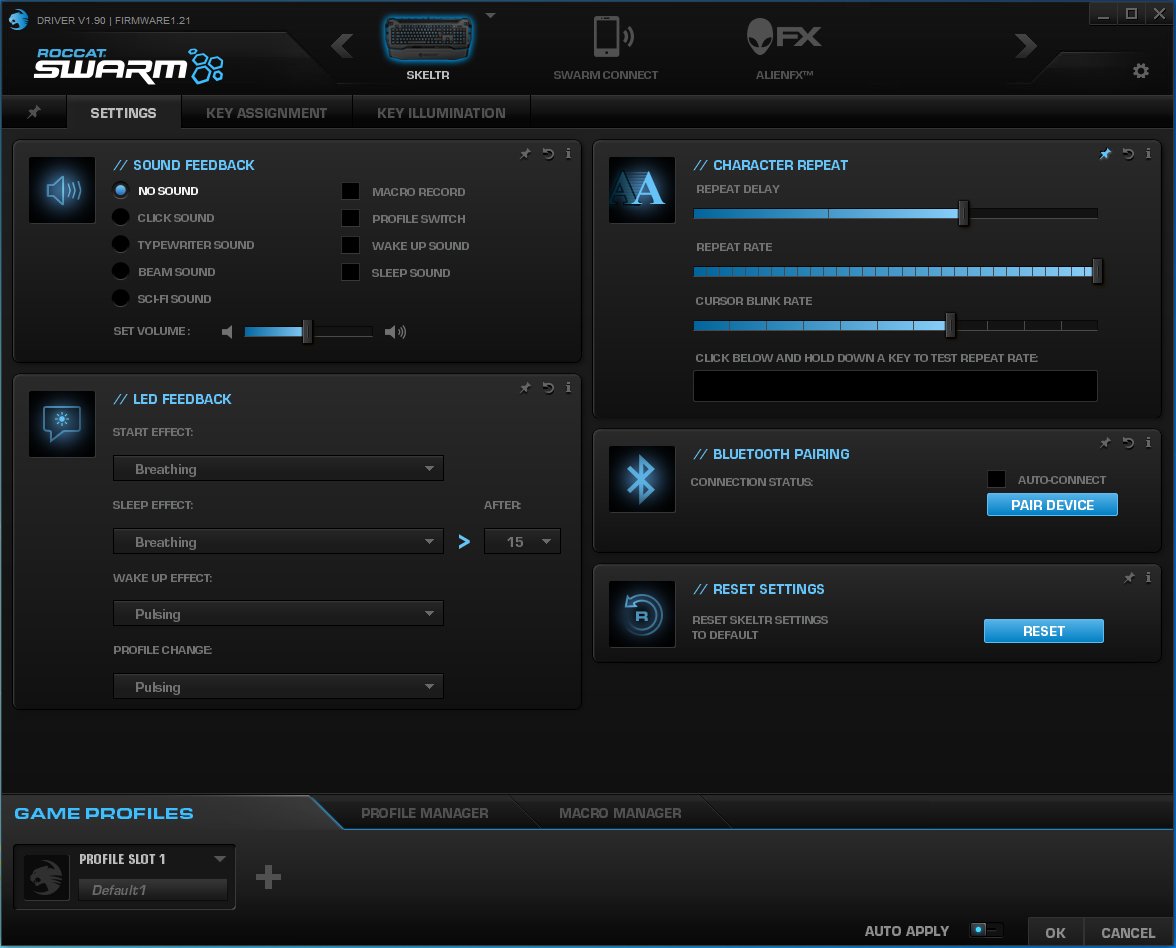Click the Repeat Delay slider handle
The width and height of the screenshot is (1176, 948).
coord(963,213)
